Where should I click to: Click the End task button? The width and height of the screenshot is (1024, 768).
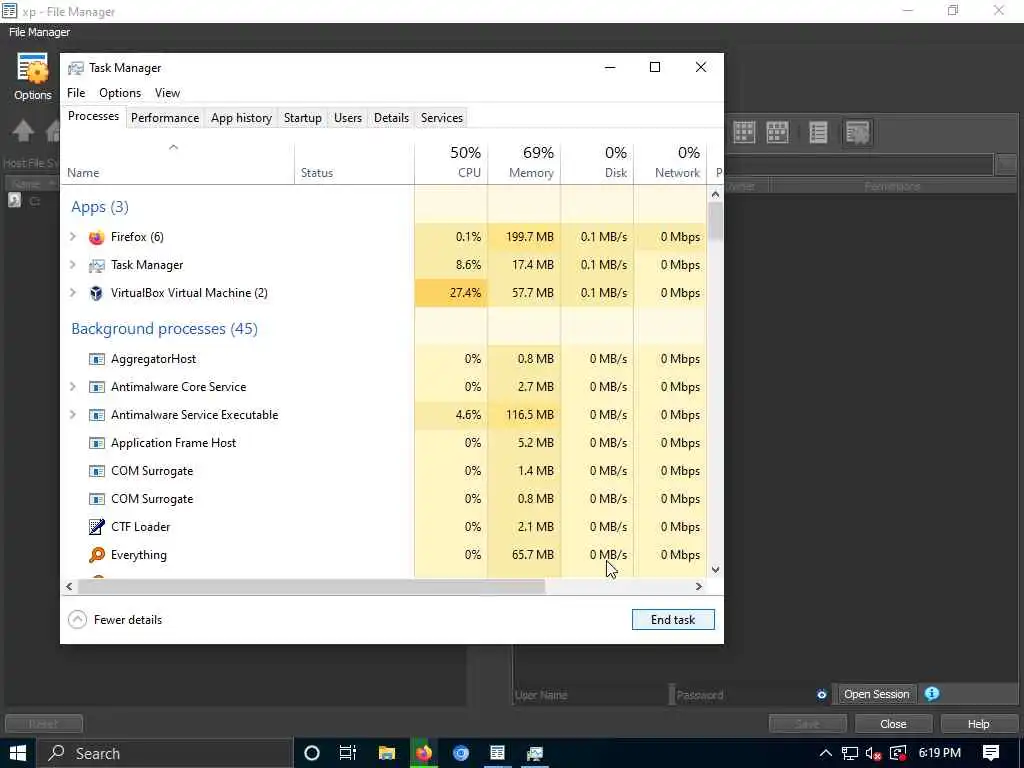click(673, 620)
